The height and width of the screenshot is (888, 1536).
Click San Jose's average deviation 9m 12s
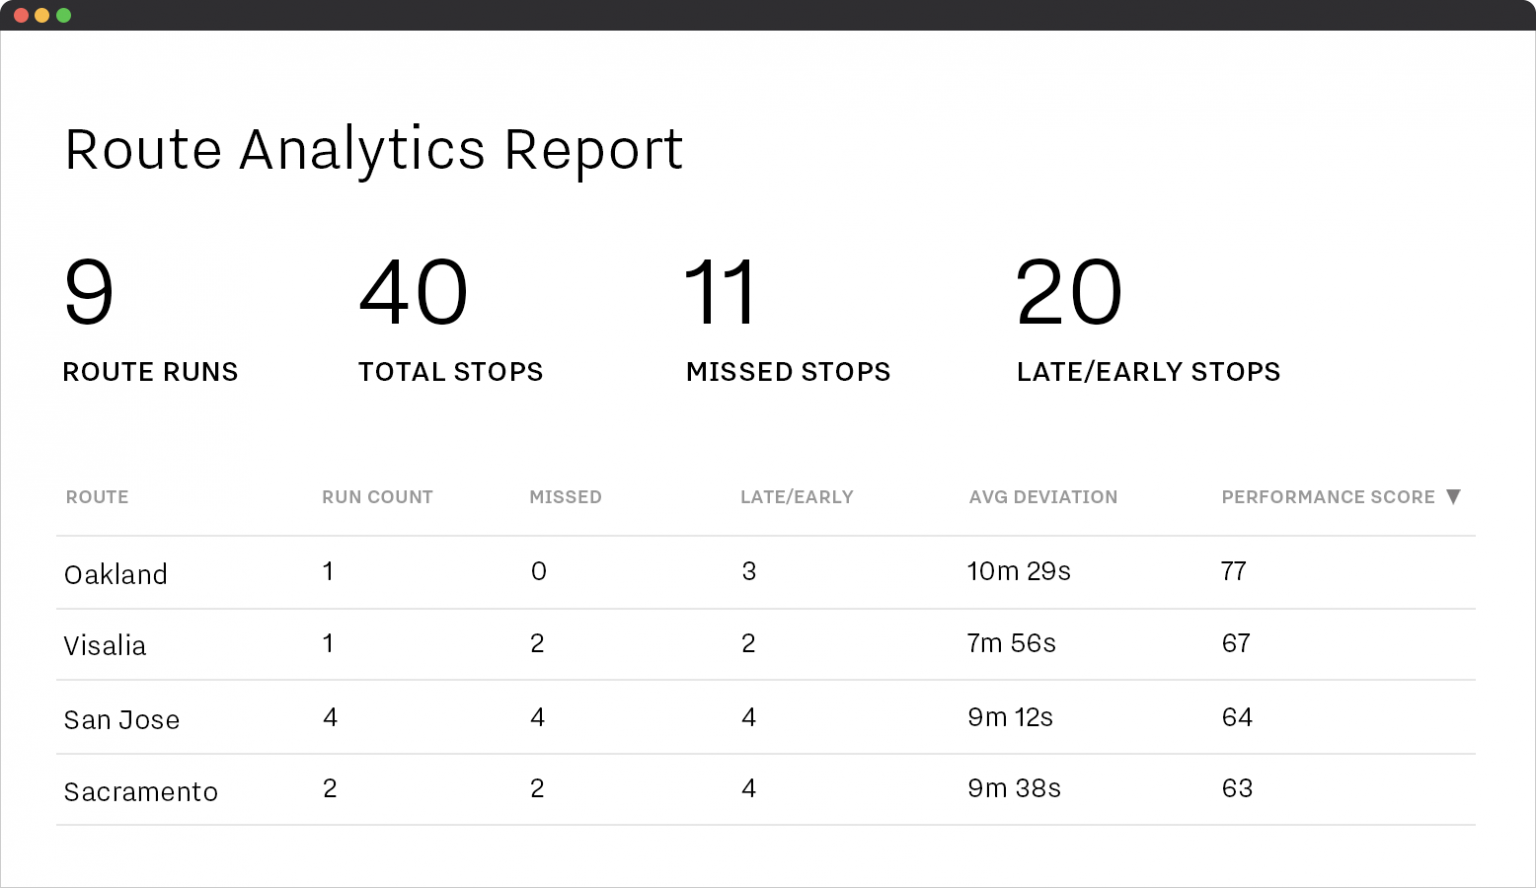point(1010,717)
